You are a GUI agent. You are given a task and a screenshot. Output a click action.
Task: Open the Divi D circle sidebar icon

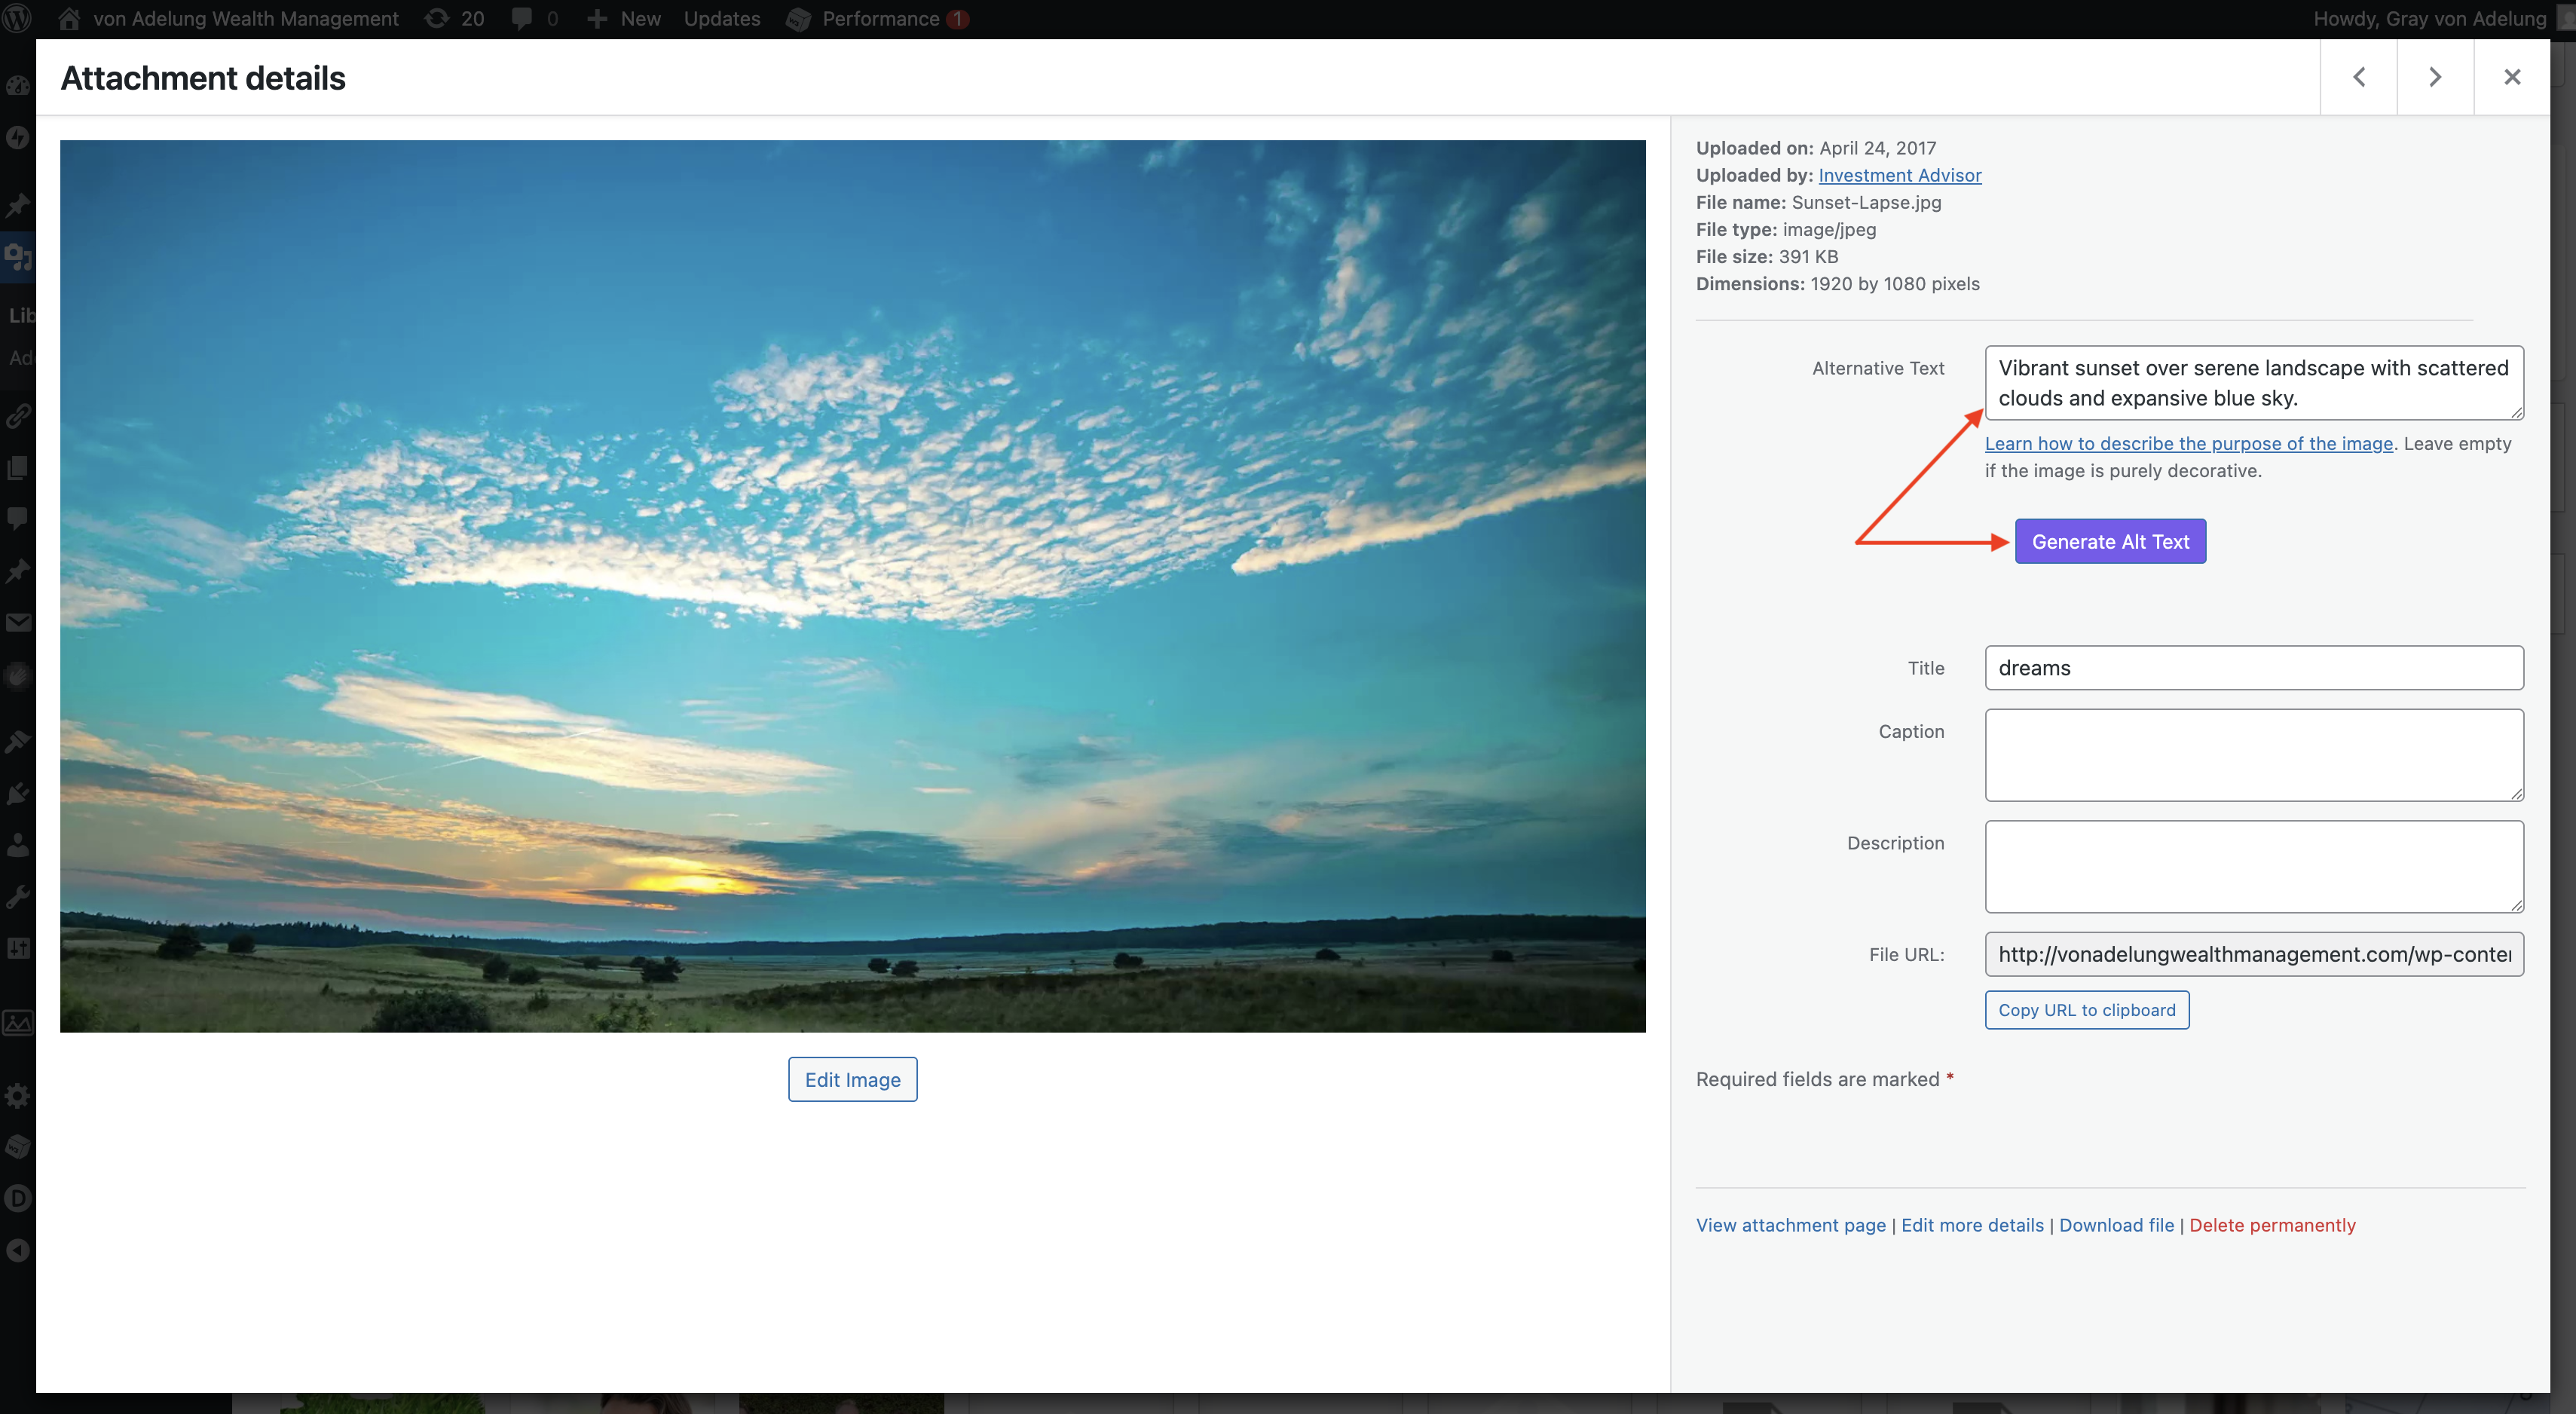coord(18,1199)
